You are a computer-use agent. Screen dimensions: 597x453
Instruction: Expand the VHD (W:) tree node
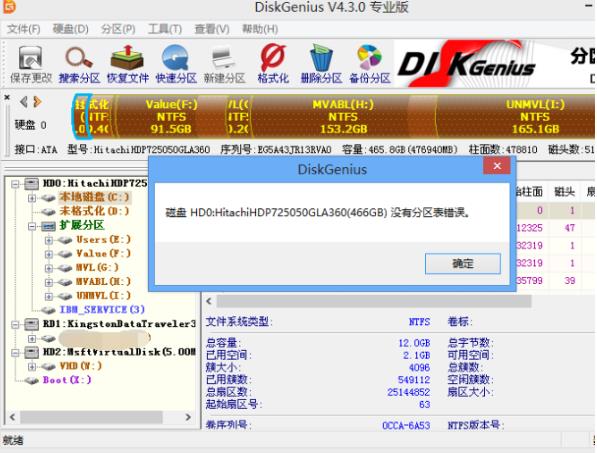[32, 367]
